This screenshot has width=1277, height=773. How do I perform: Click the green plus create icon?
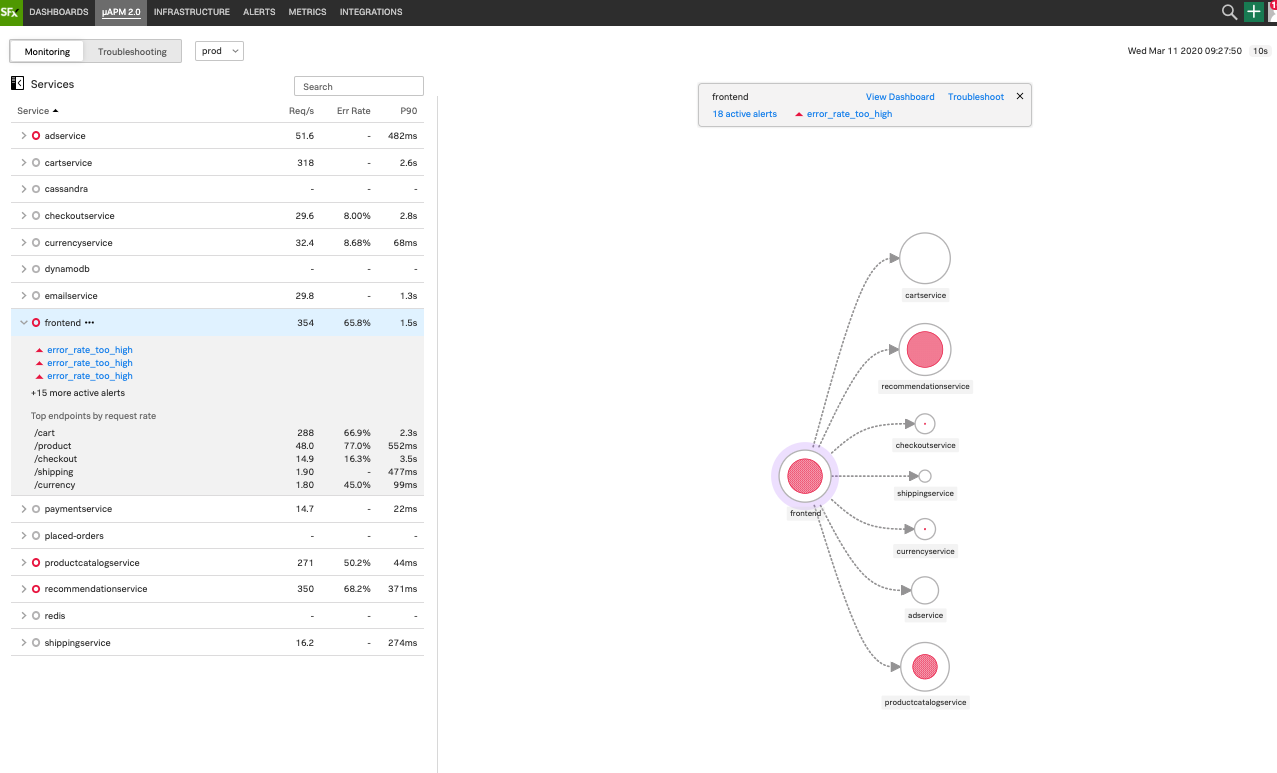1253,12
